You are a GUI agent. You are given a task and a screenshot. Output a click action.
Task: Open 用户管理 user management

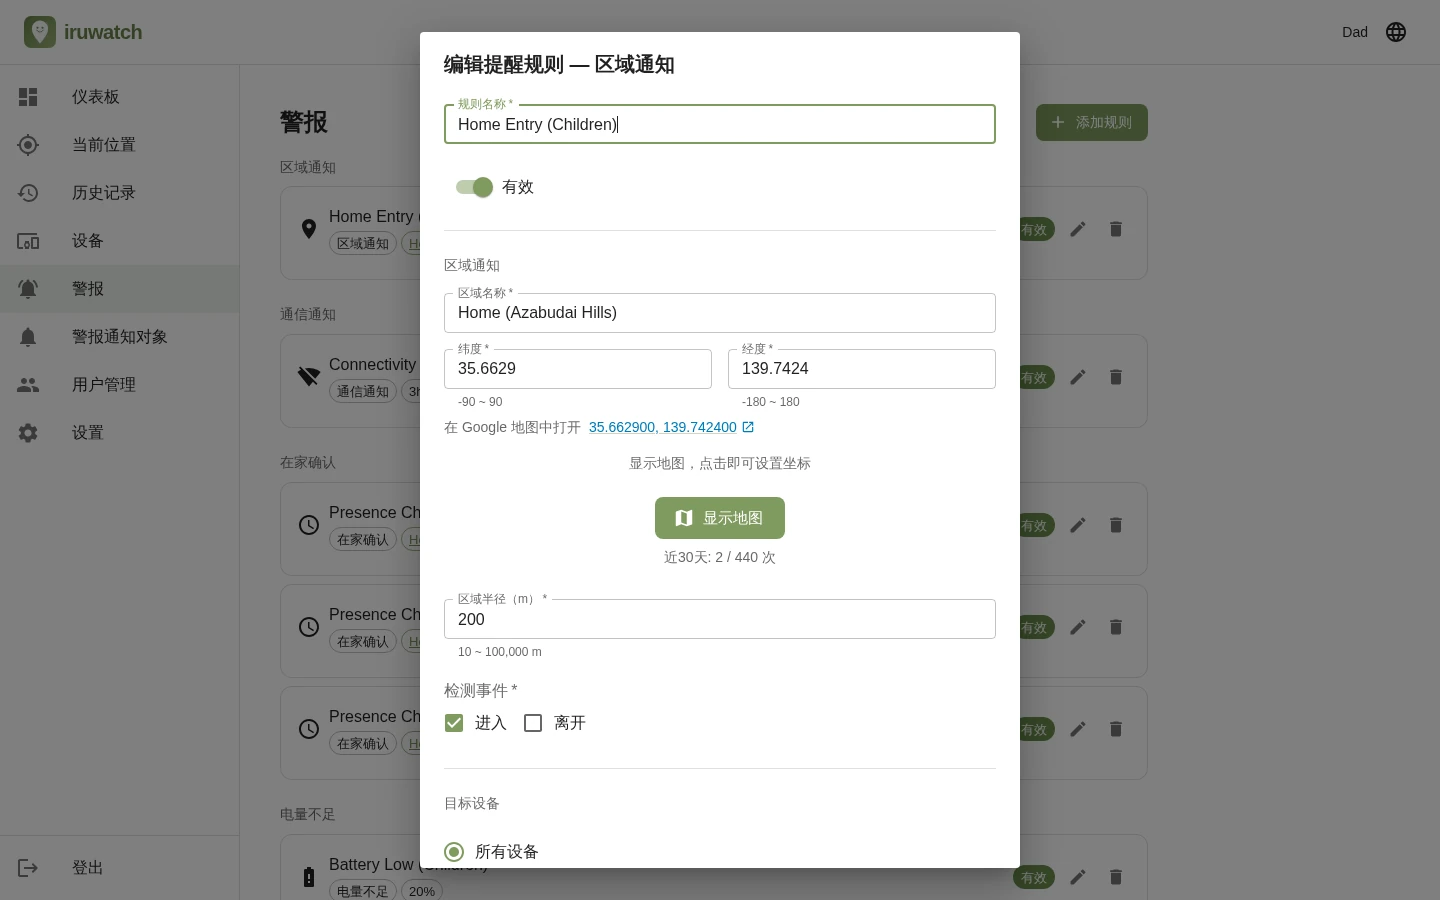pyautogui.click(x=120, y=385)
